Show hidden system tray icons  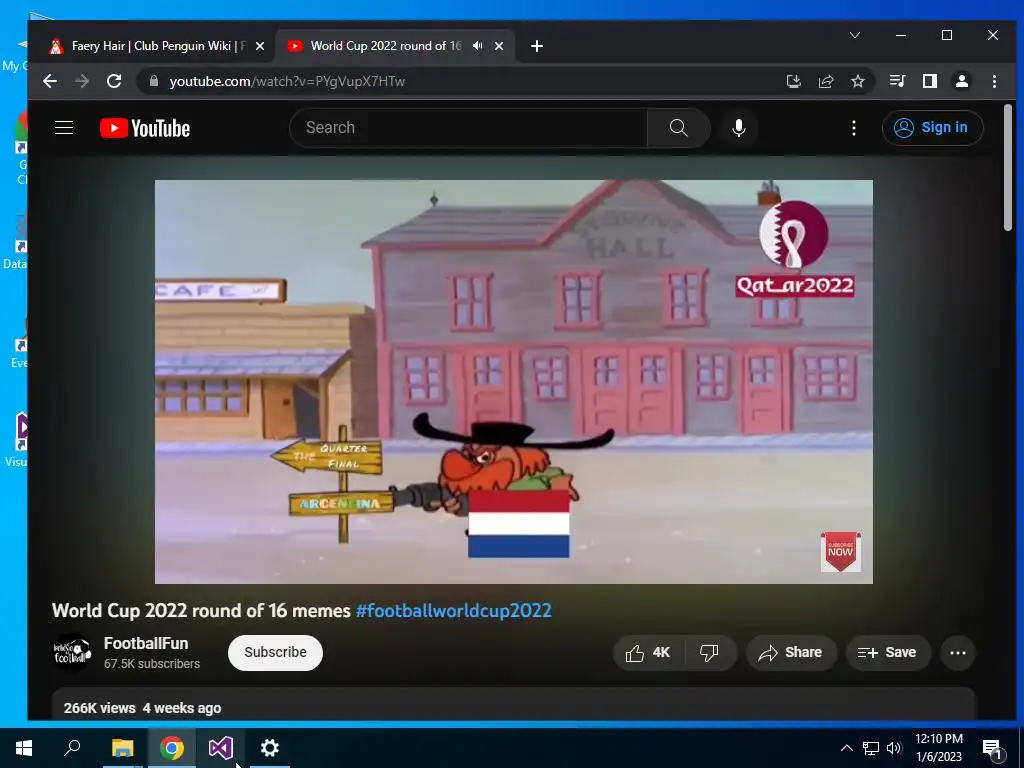846,748
